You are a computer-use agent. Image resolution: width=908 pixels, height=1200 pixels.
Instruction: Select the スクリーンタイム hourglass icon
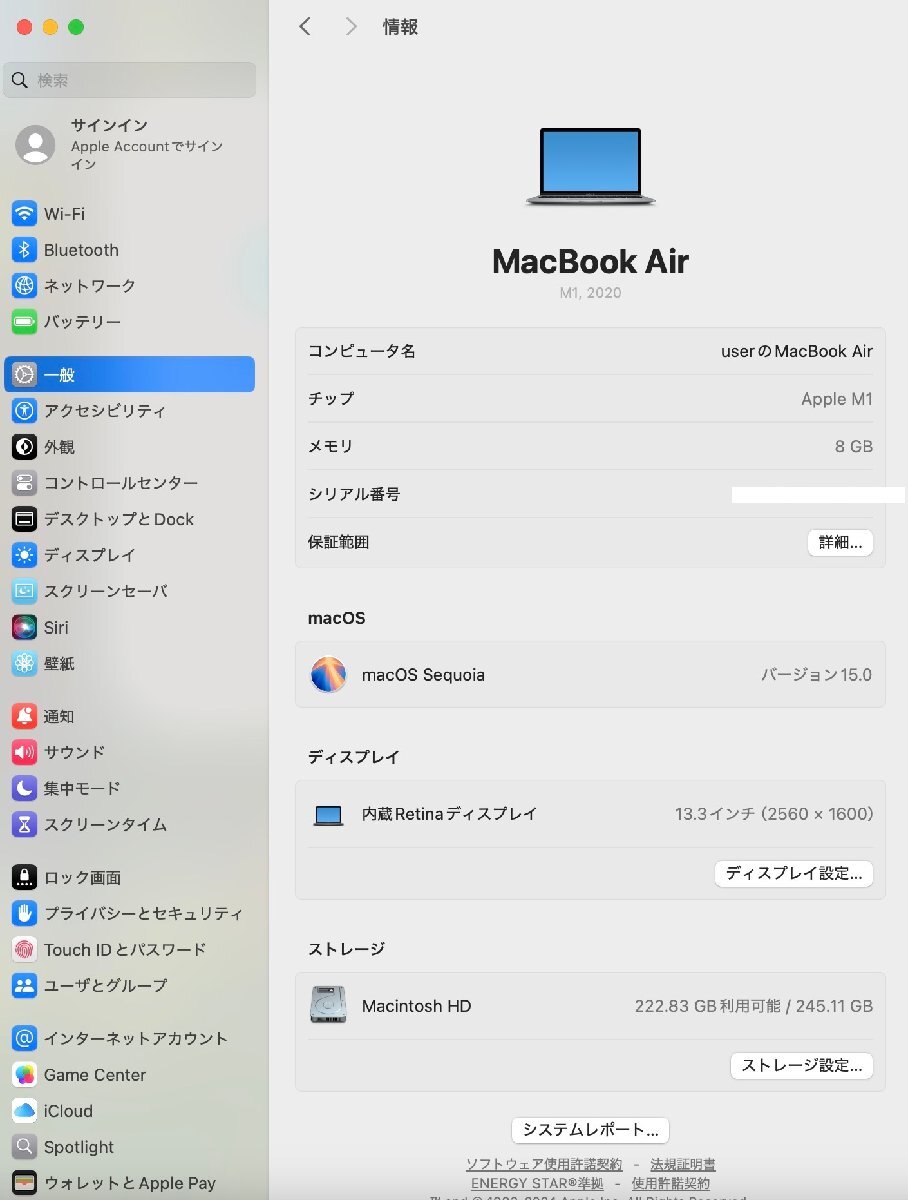[25, 824]
